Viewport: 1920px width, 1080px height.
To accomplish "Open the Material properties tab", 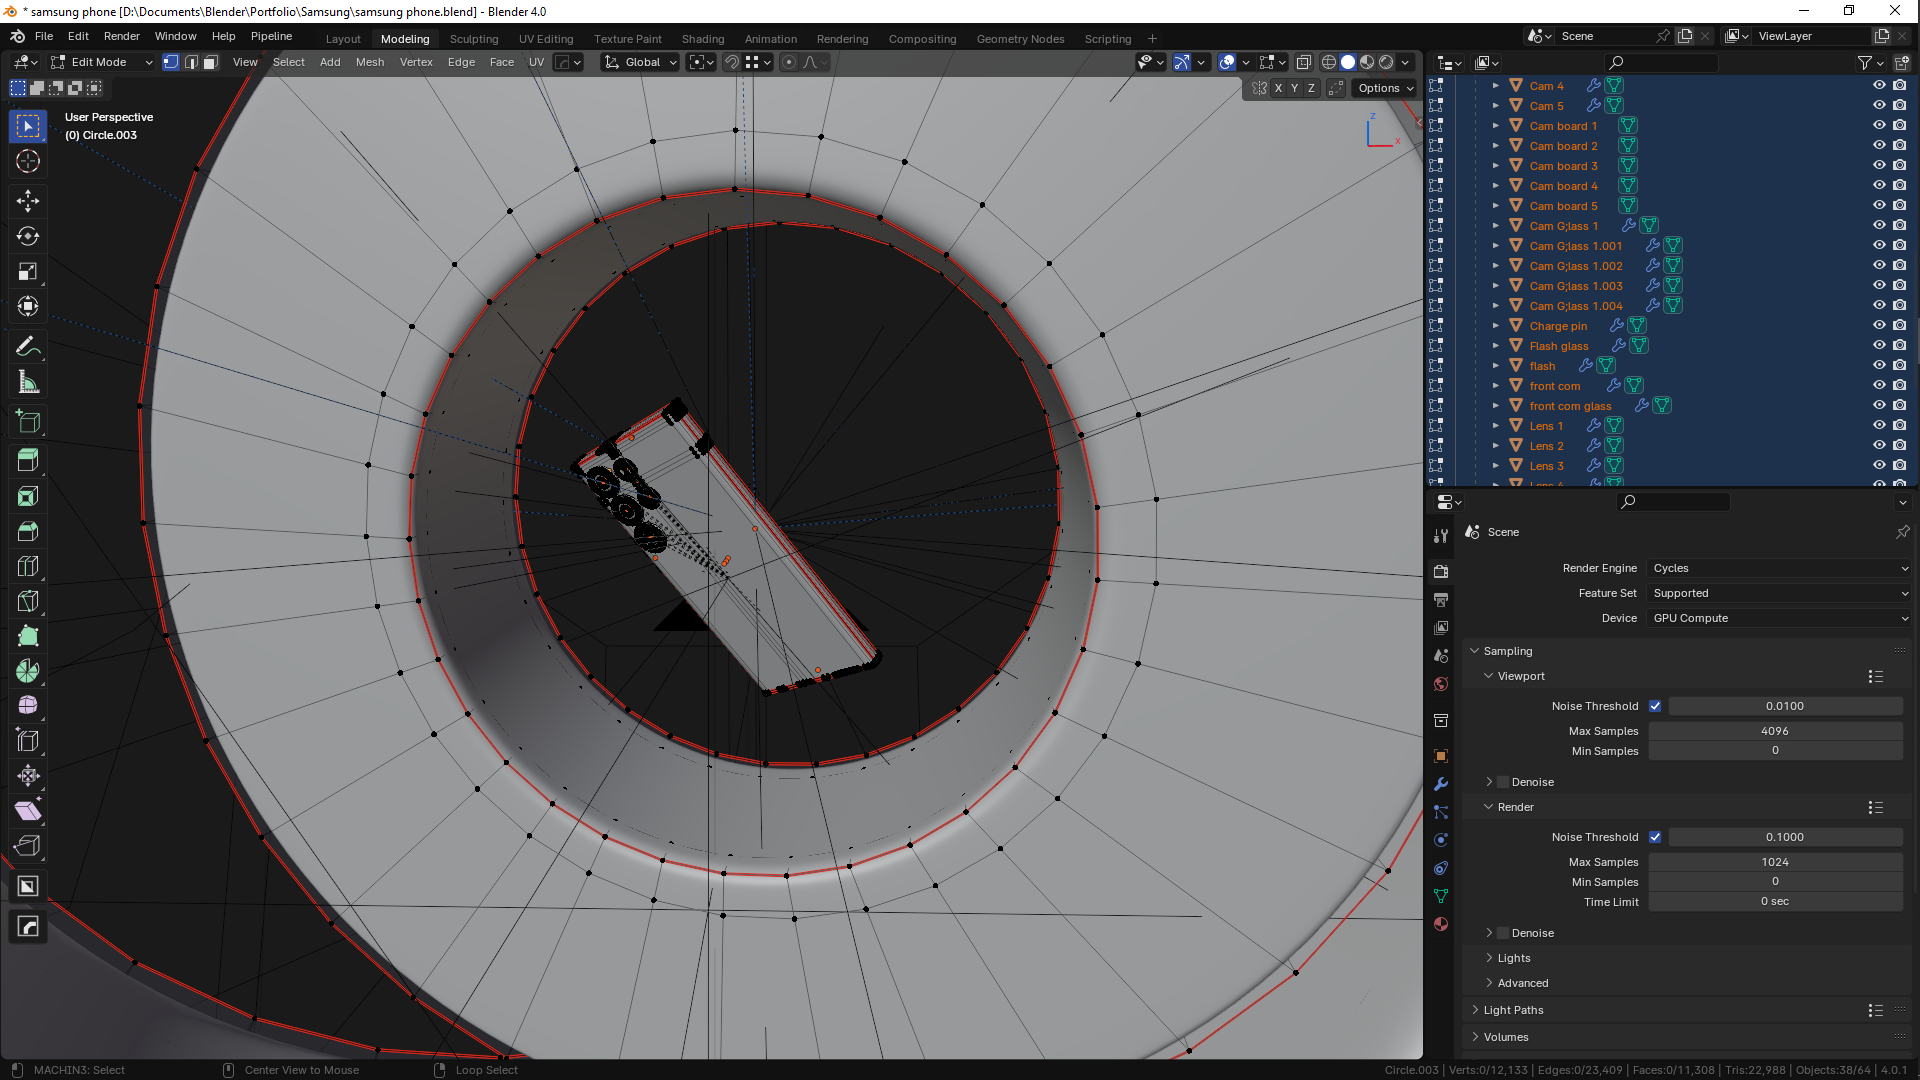I will tap(1441, 924).
